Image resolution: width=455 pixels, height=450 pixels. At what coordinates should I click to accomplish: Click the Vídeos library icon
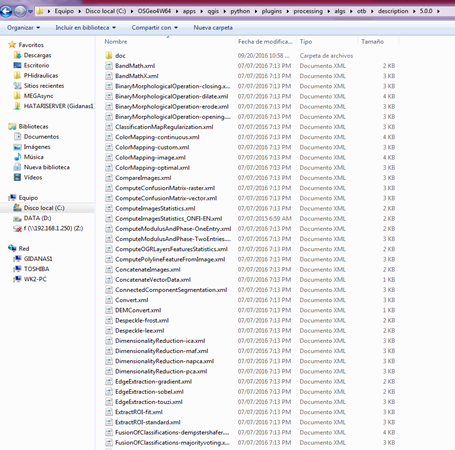(x=17, y=177)
